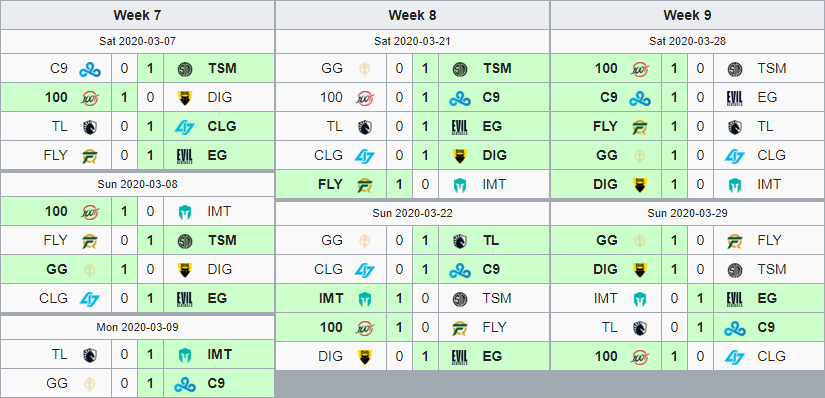Image resolution: width=825 pixels, height=398 pixels.
Task: Click the EVIL logo in C9 vs EG Week 9
Action: pyautogui.click(x=735, y=97)
